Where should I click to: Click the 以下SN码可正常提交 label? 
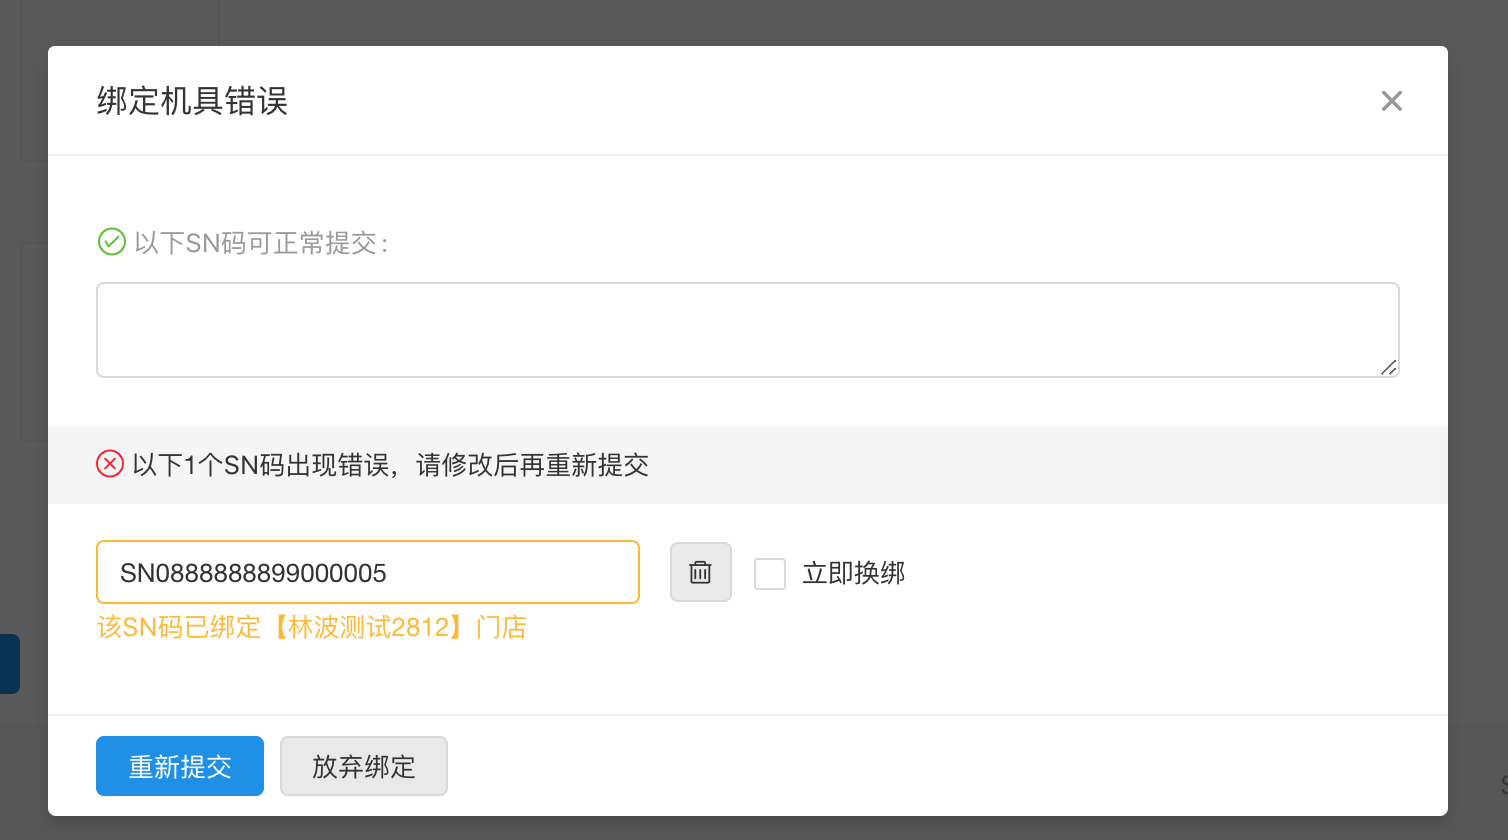pyautogui.click(x=260, y=243)
